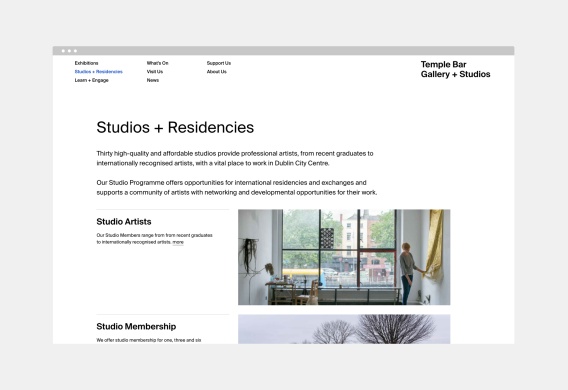568x390 pixels.
Task: Open the News nav link
Action: 153,80
